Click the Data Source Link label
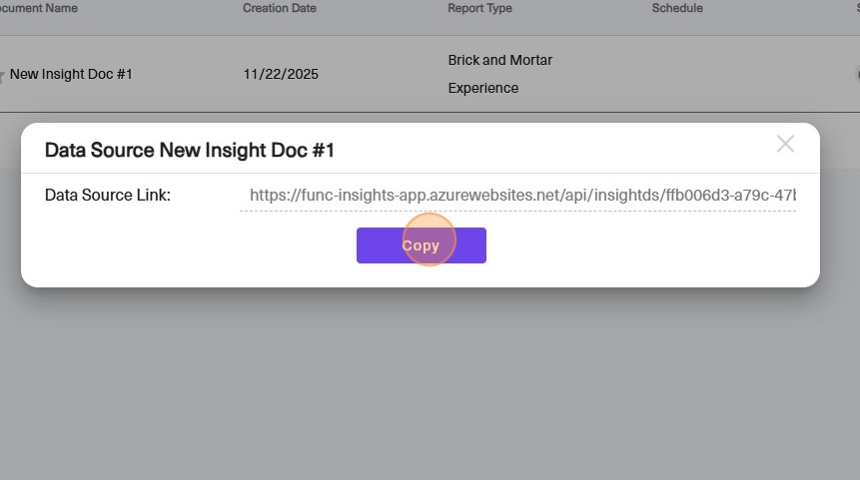Viewport: 860px width, 480px height. point(108,195)
